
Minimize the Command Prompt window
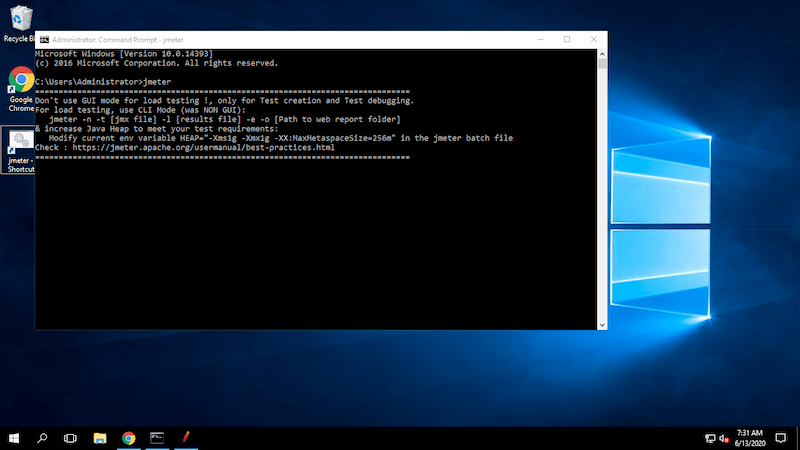click(540, 40)
